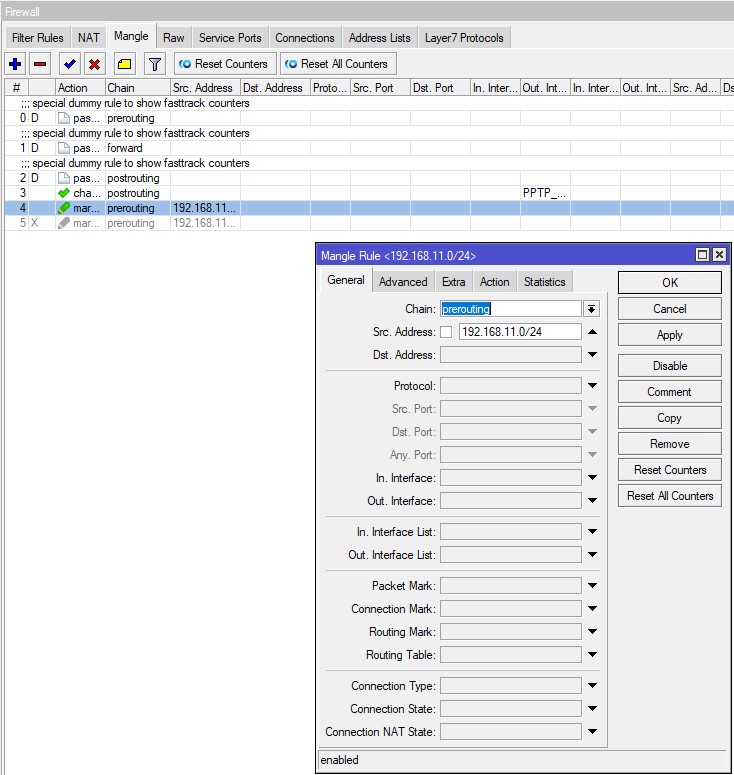The image size is (734, 775).
Task: Expand In. Interface field
Action: pyautogui.click(x=592, y=477)
